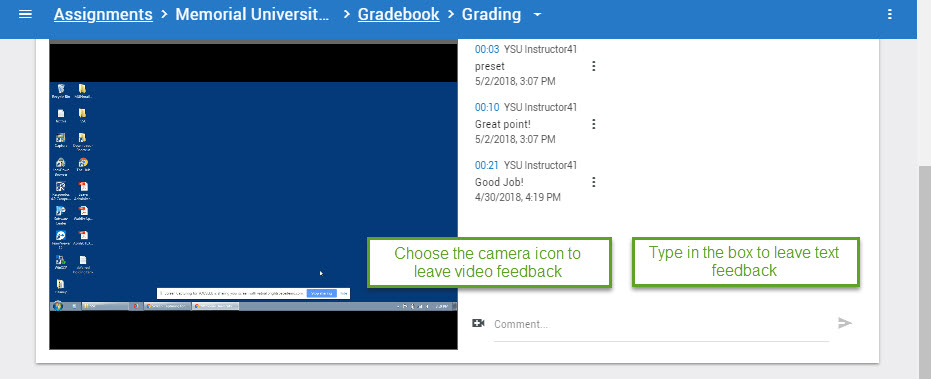Click the send comment arrow icon

pos(844,323)
